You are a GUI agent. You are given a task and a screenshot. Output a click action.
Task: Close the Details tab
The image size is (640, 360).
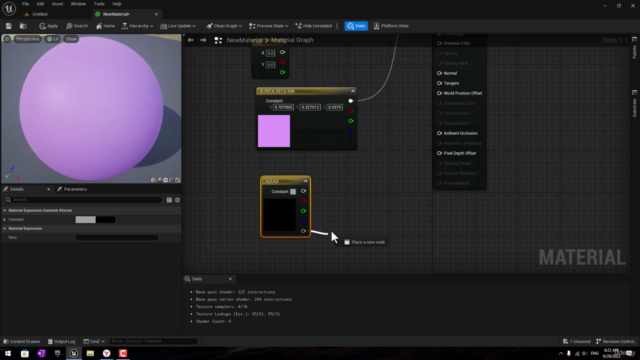point(49,189)
